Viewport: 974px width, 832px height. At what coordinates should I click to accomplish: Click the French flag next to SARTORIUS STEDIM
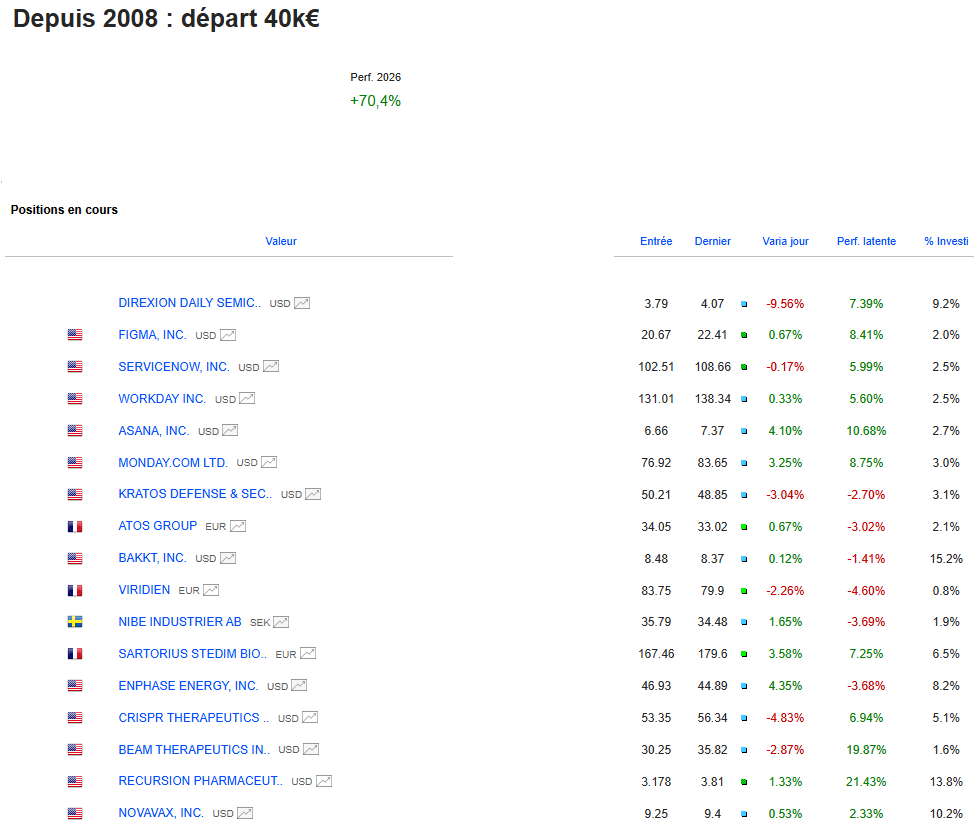coord(75,654)
